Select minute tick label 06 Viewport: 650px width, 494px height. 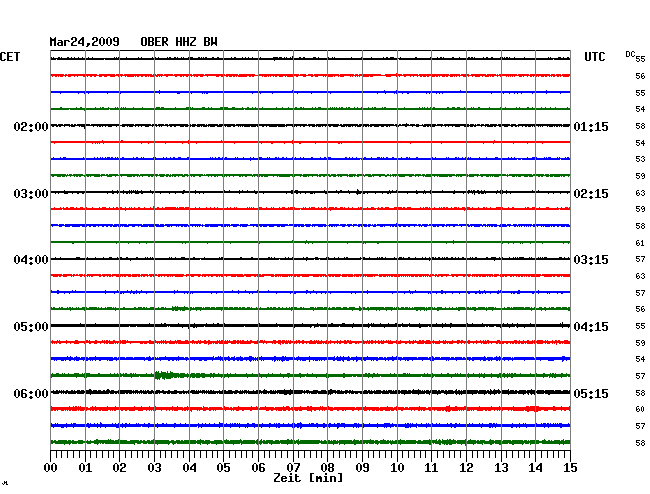coord(258,468)
